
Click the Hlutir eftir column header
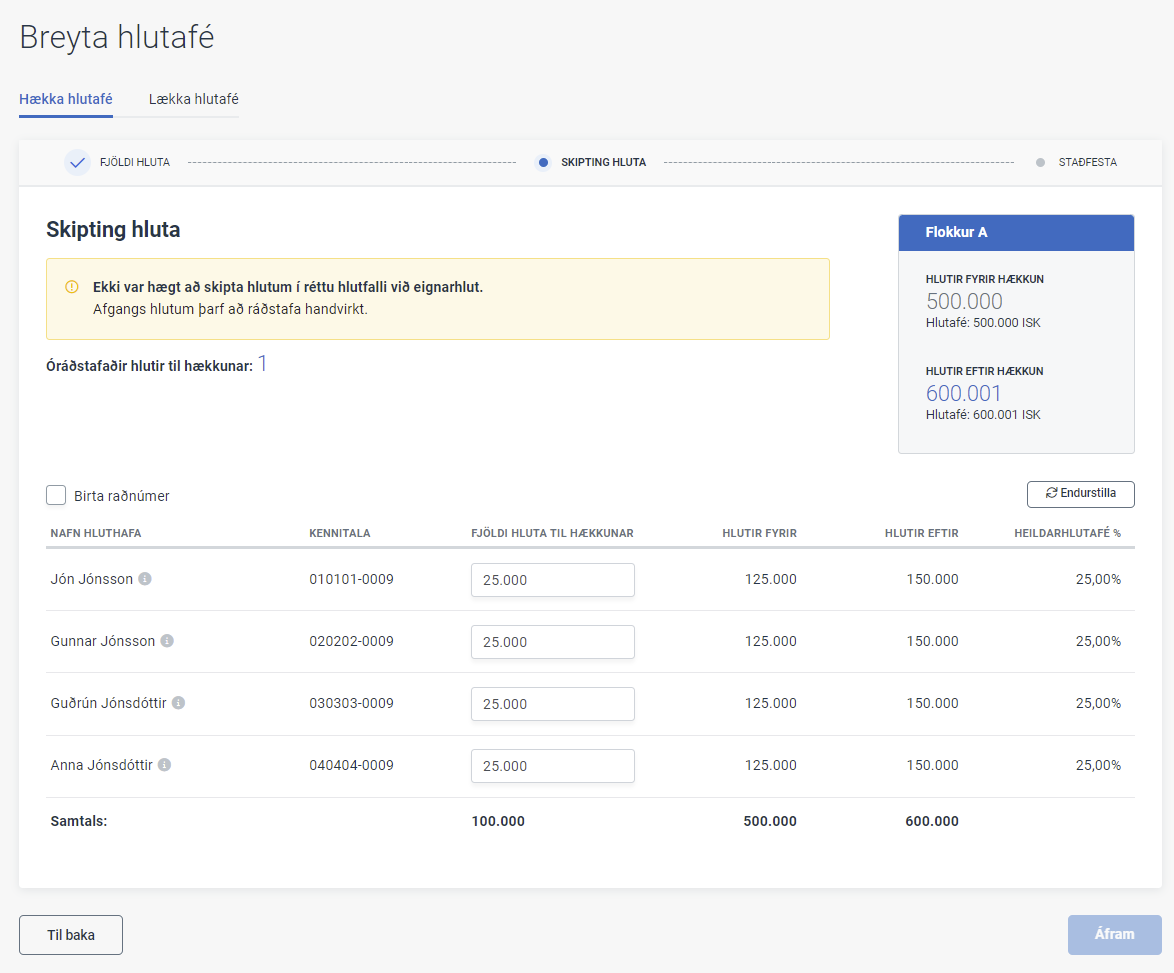point(922,533)
